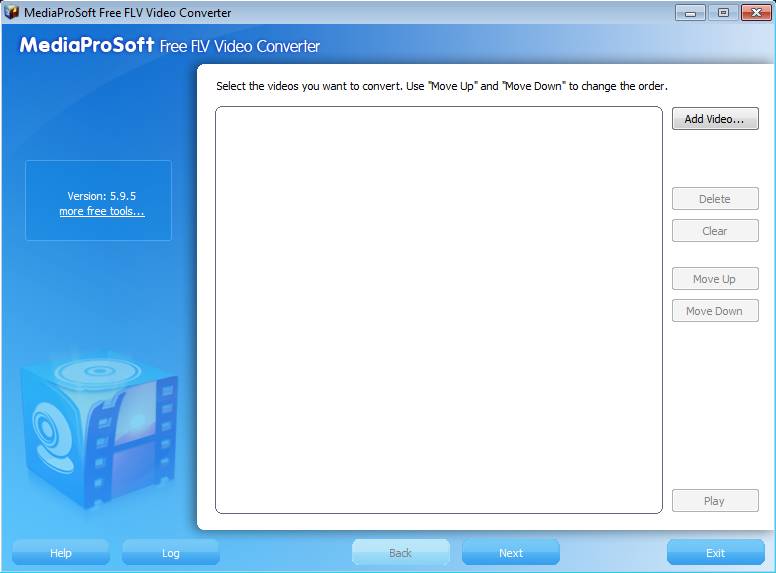Click the 'Version: 5.9.5' text
776x573 pixels.
pyautogui.click(x=101, y=196)
